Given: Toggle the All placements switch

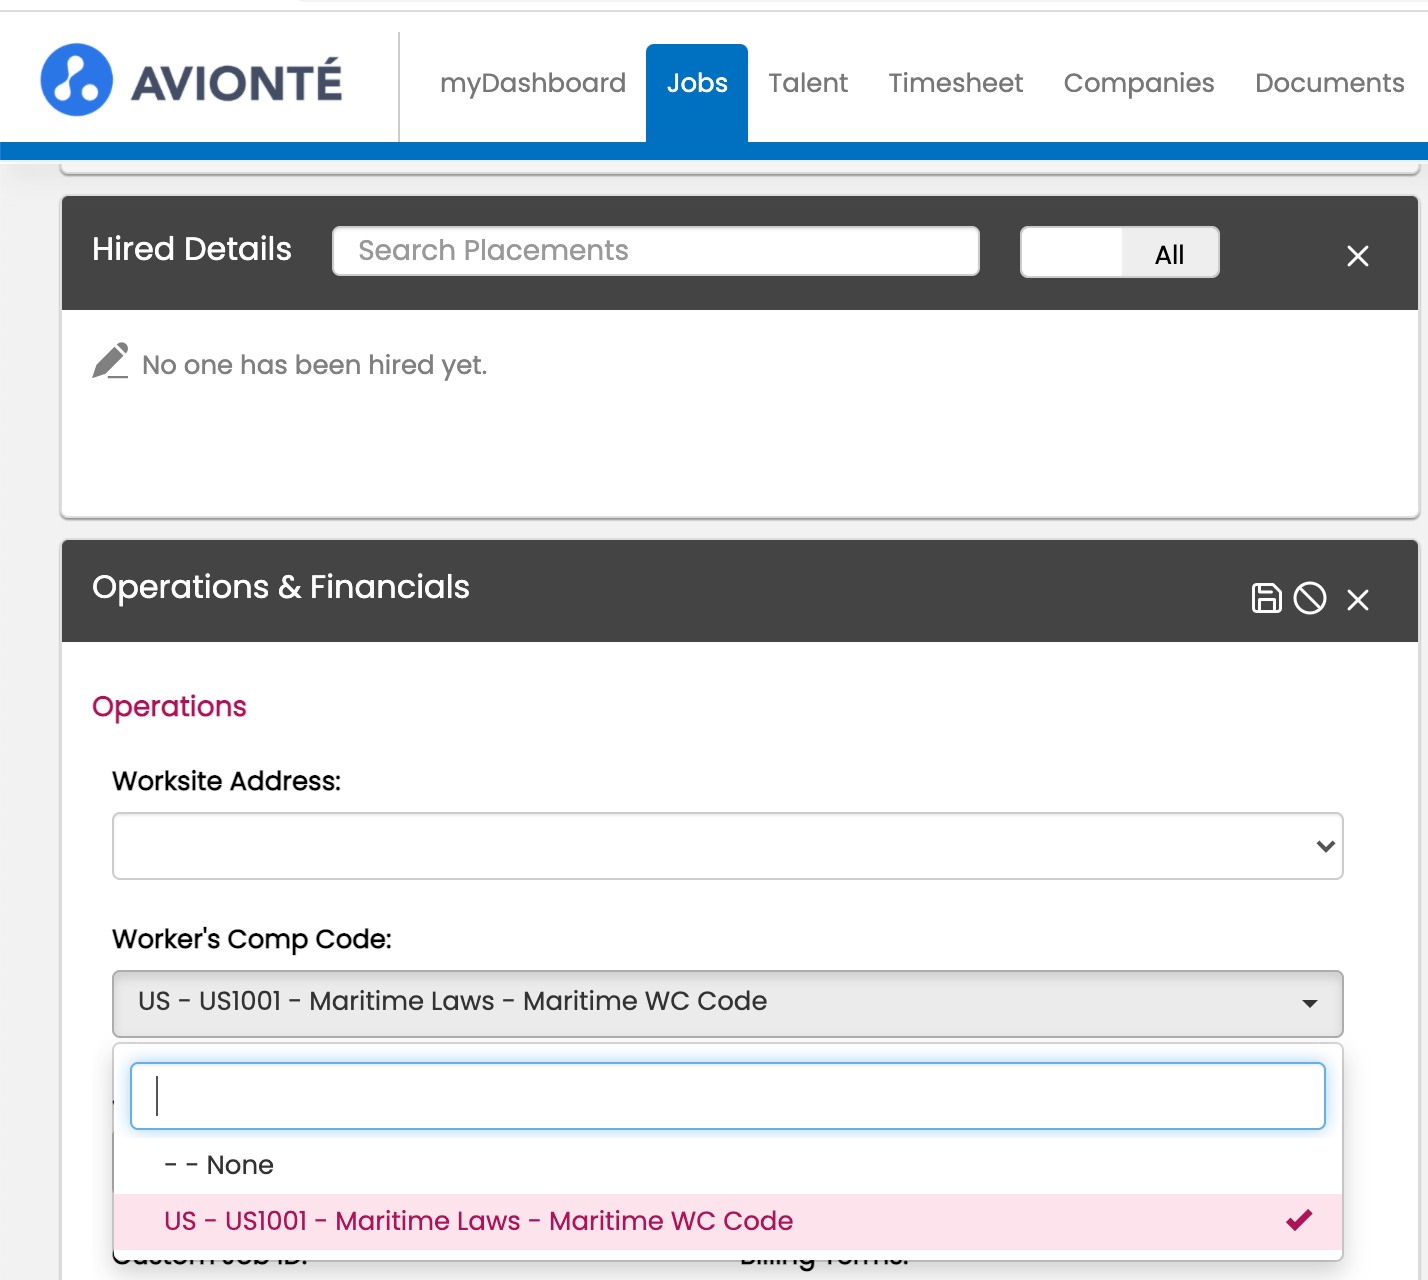Looking at the screenshot, I should pos(1119,252).
